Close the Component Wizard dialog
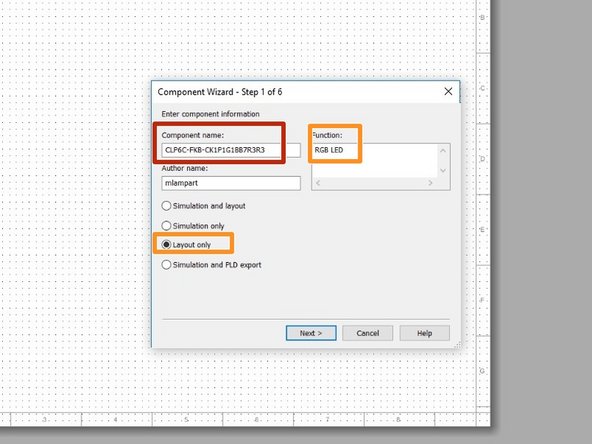This screenshot has width=592, height=444. click(x=448, y=91)
